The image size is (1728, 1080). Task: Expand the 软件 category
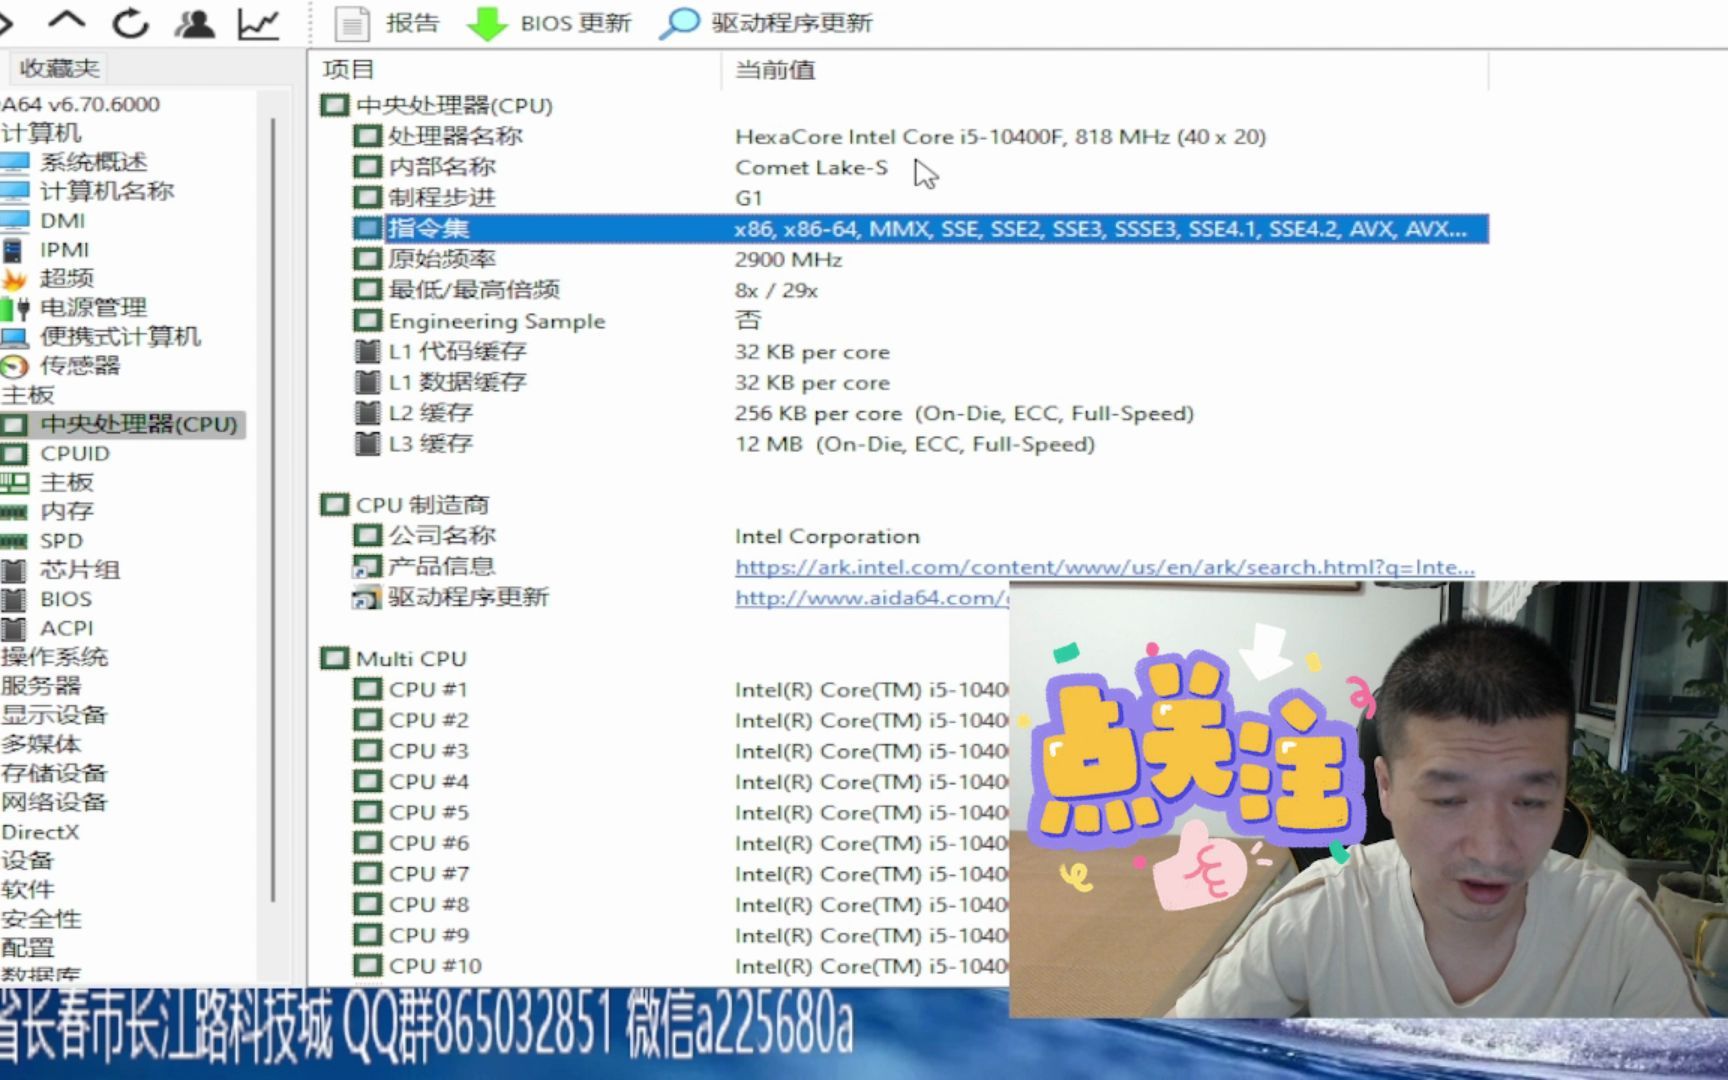(27, 889)
